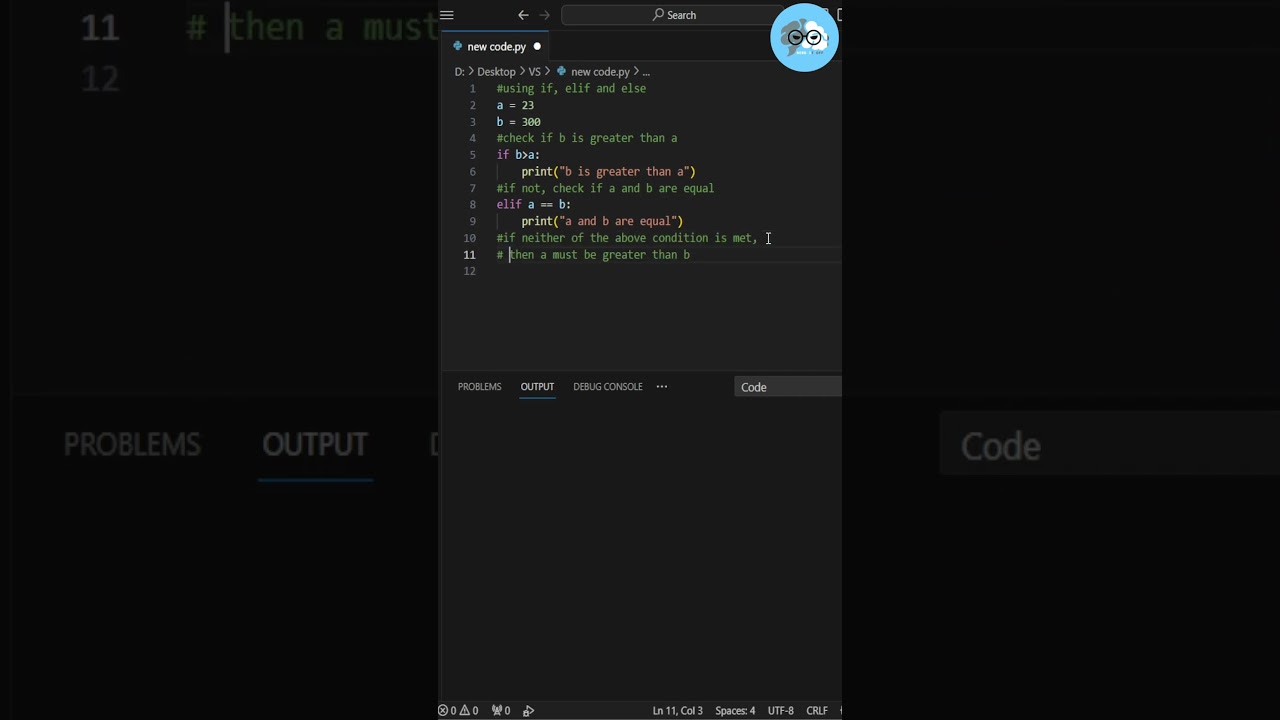Click the channel avatar logo overlay
Image resolution: width=1280 pixels, height=720 pixels.
pyautogui.click(x=805, y=38)
